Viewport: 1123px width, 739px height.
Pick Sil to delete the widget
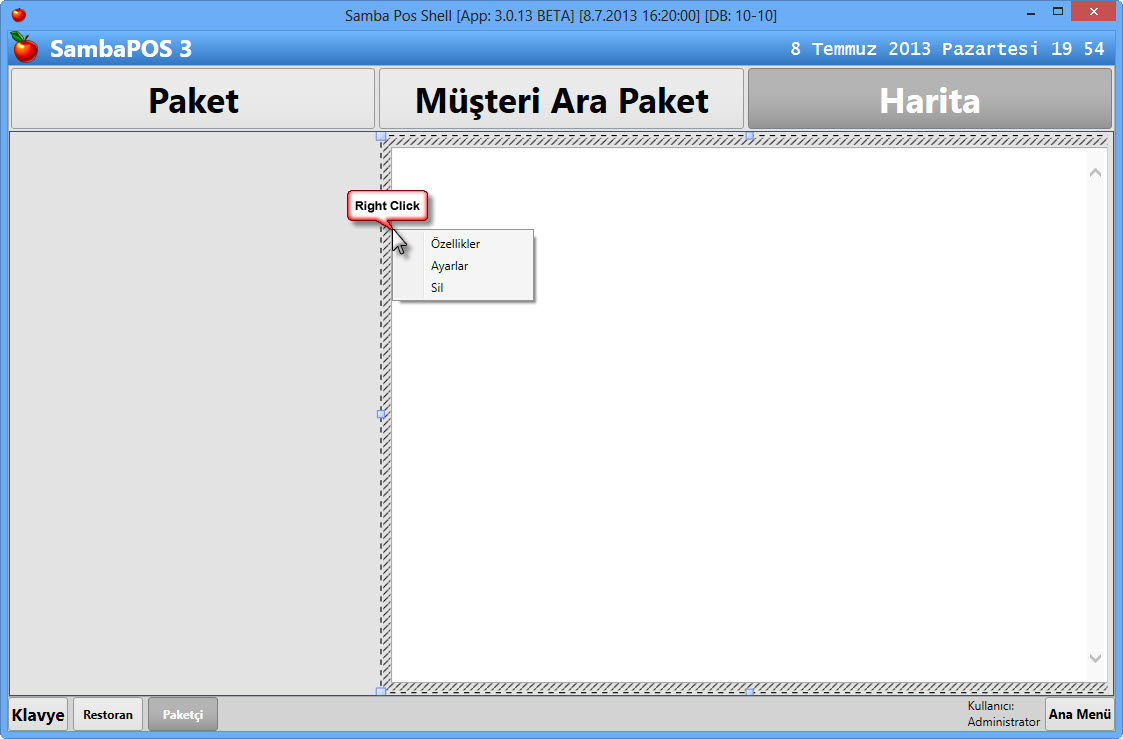[437, 288]
